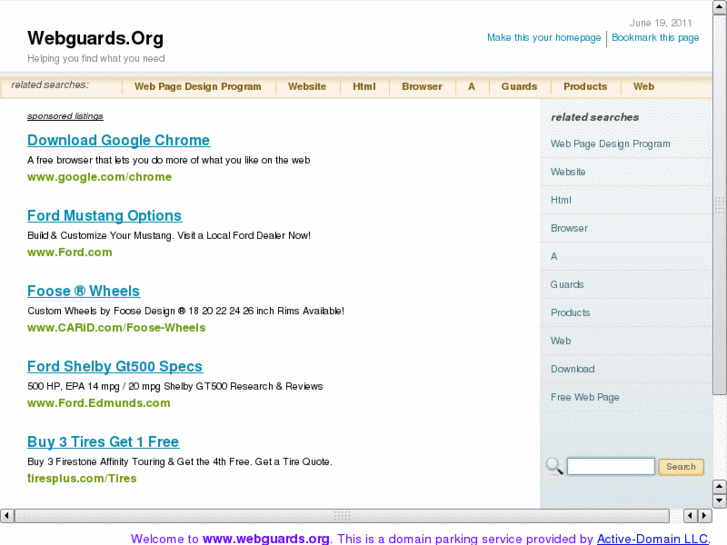Click the Webguards.Org site title
727x545 pixels.
(96, 38)
